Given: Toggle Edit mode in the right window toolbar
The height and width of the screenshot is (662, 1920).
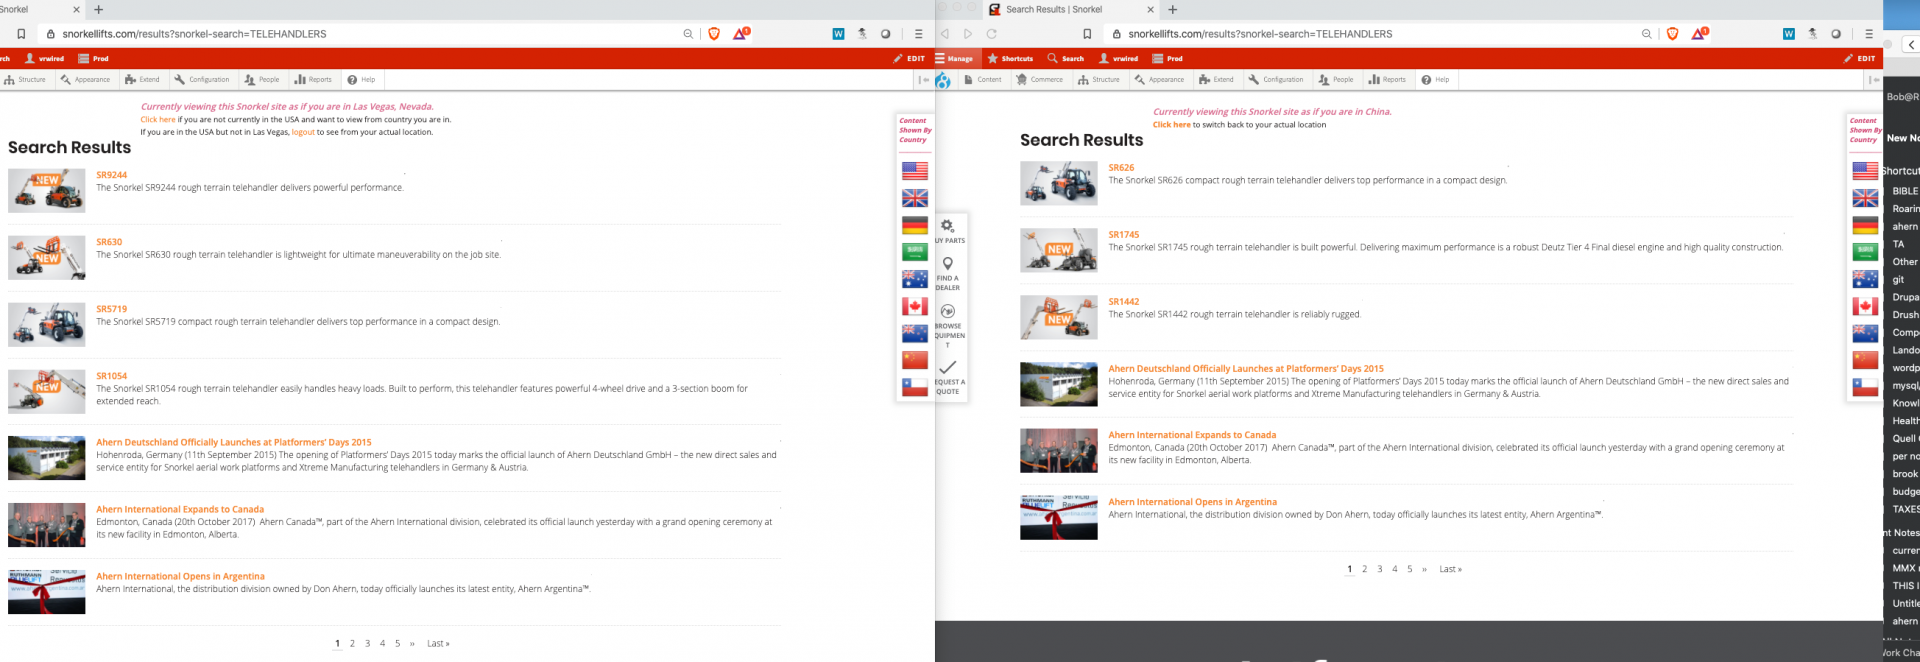Looking at the screenshot, I should [x=1860, y=59].
